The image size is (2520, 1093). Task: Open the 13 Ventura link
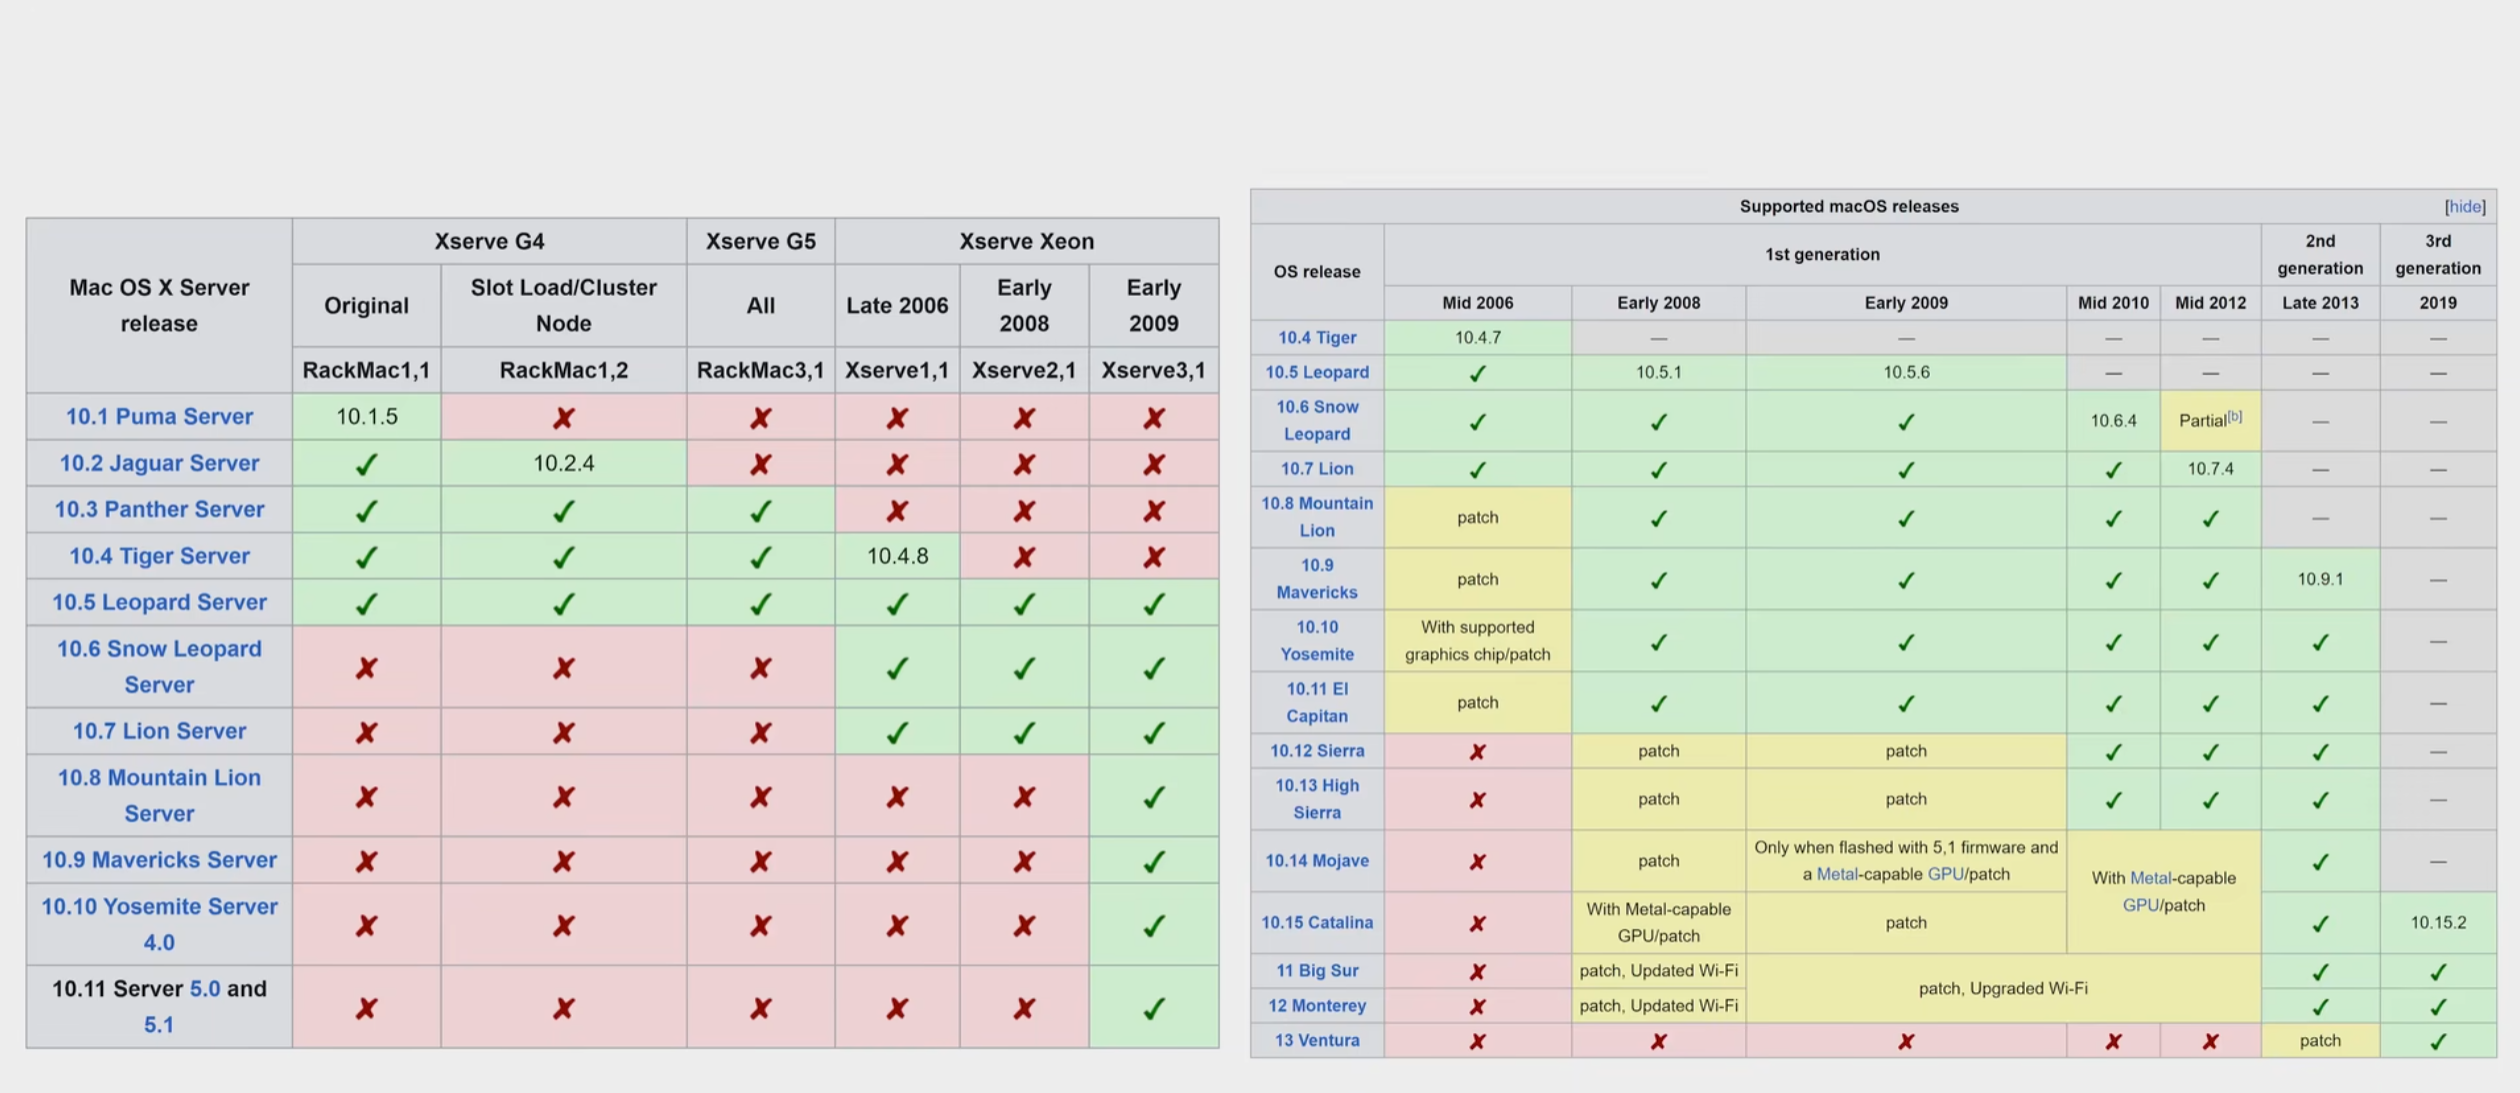(1317, 1041)
